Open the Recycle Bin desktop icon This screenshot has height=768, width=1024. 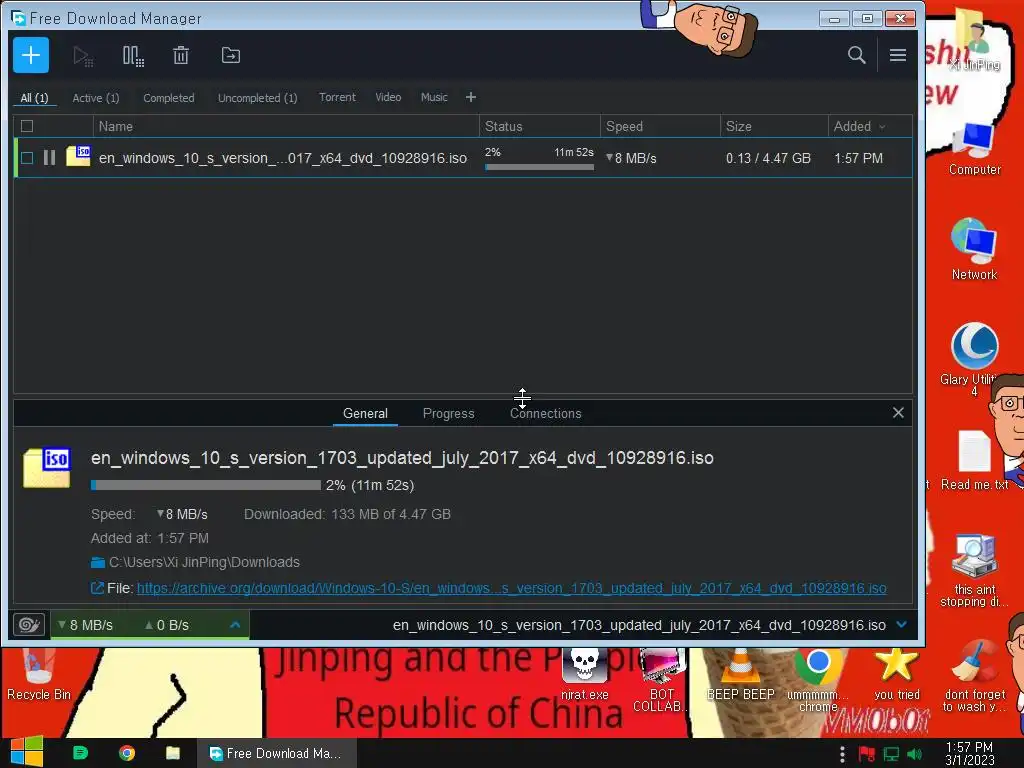(x=39, y=674)
